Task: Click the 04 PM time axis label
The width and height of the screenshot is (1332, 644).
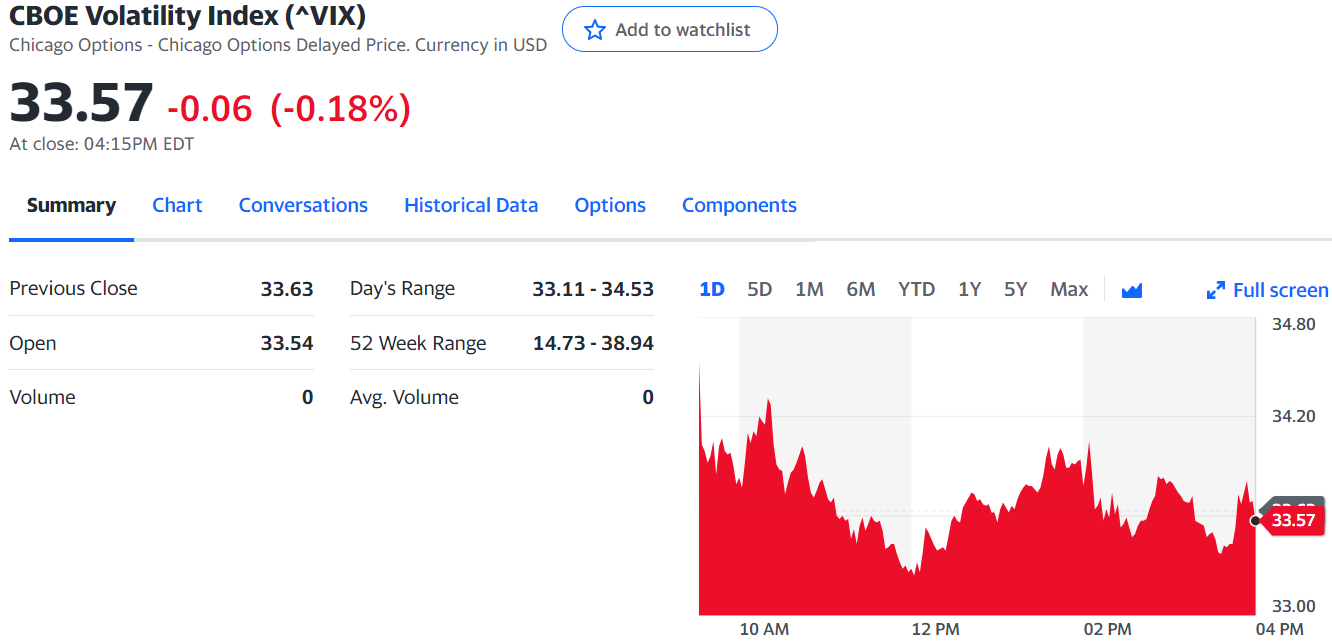Action: tap(1279, 629)
